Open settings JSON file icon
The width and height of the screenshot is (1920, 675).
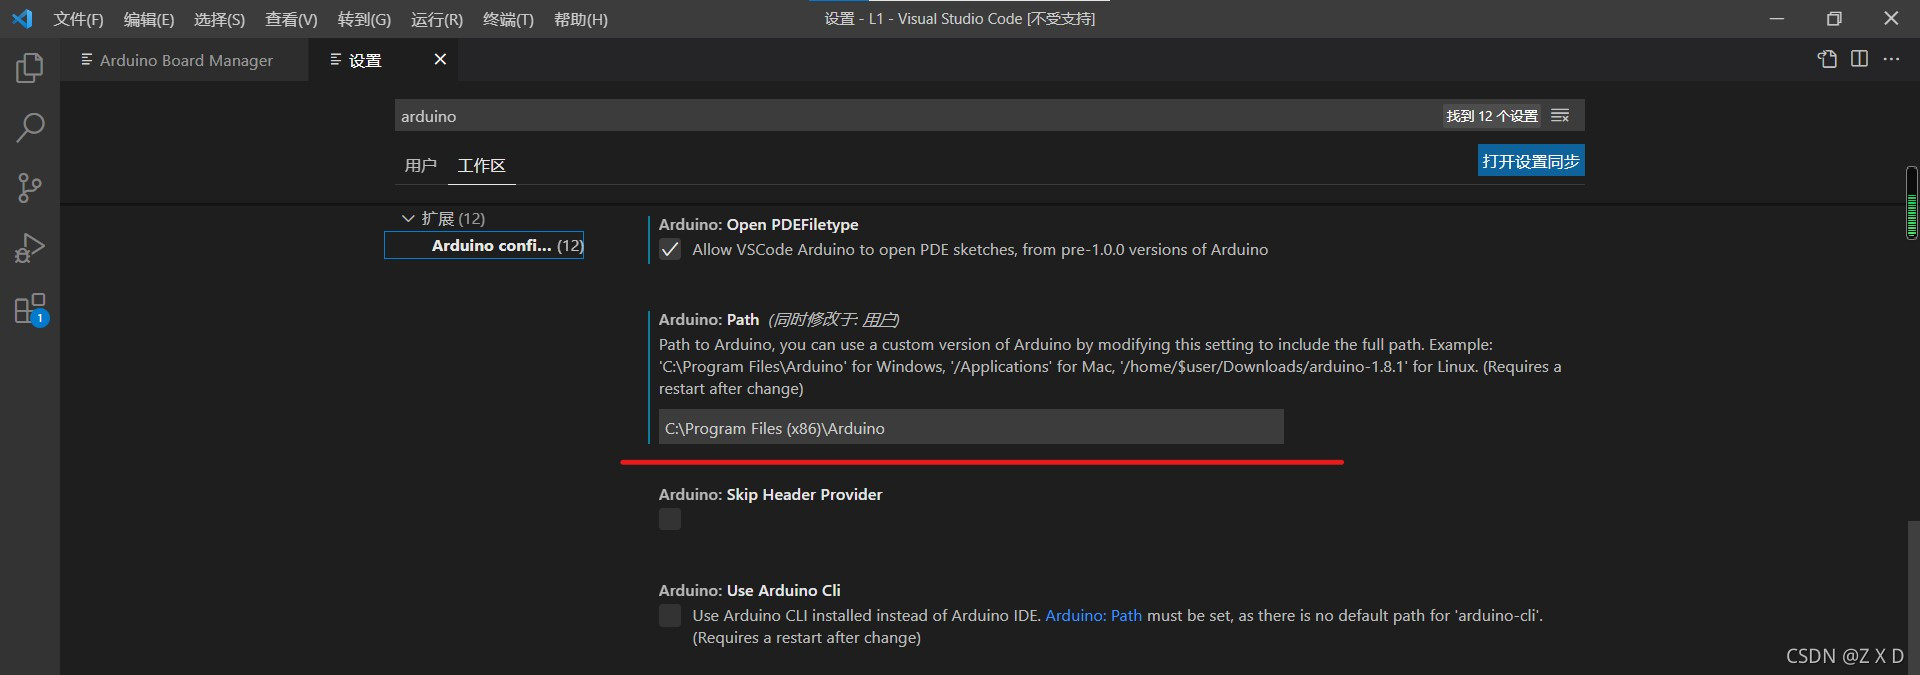click(1827, 59)
